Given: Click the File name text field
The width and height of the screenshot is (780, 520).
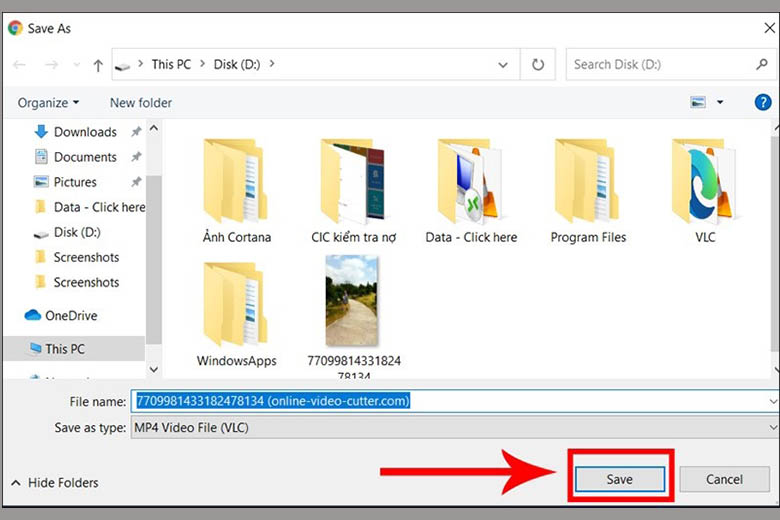Looking at the screenshot, I should 450,401.
